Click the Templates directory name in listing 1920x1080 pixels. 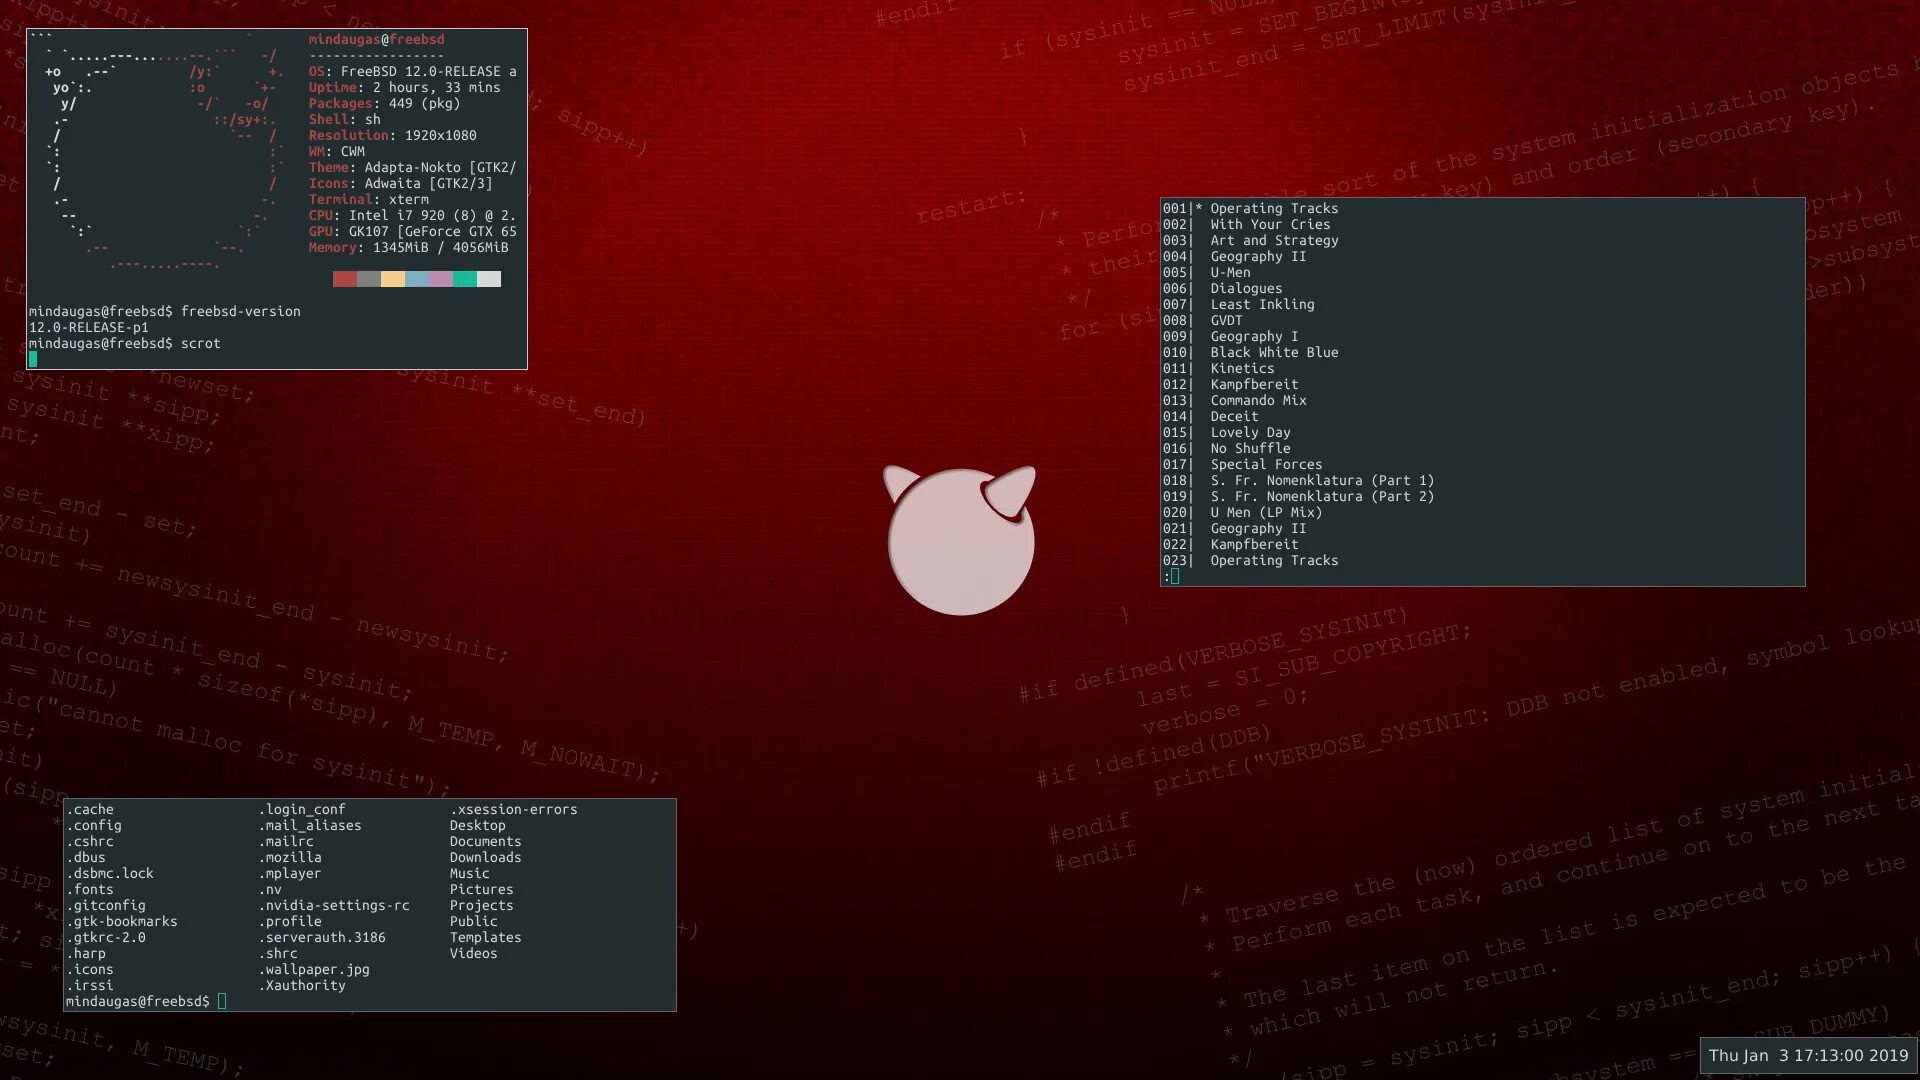pos(486,938)
